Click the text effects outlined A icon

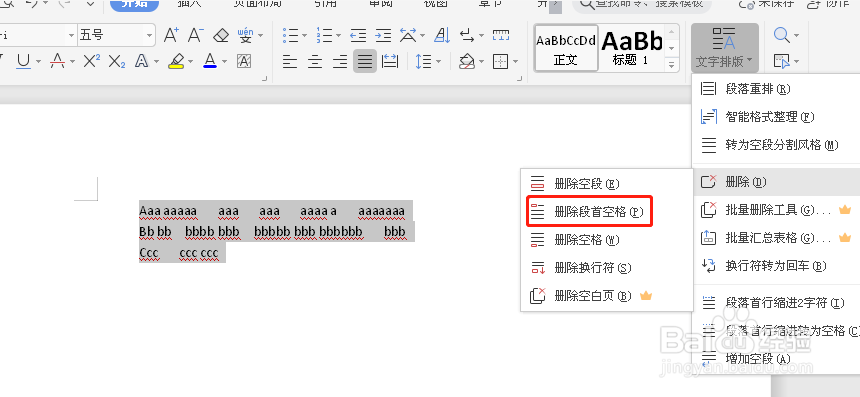(x=142, y=61)
